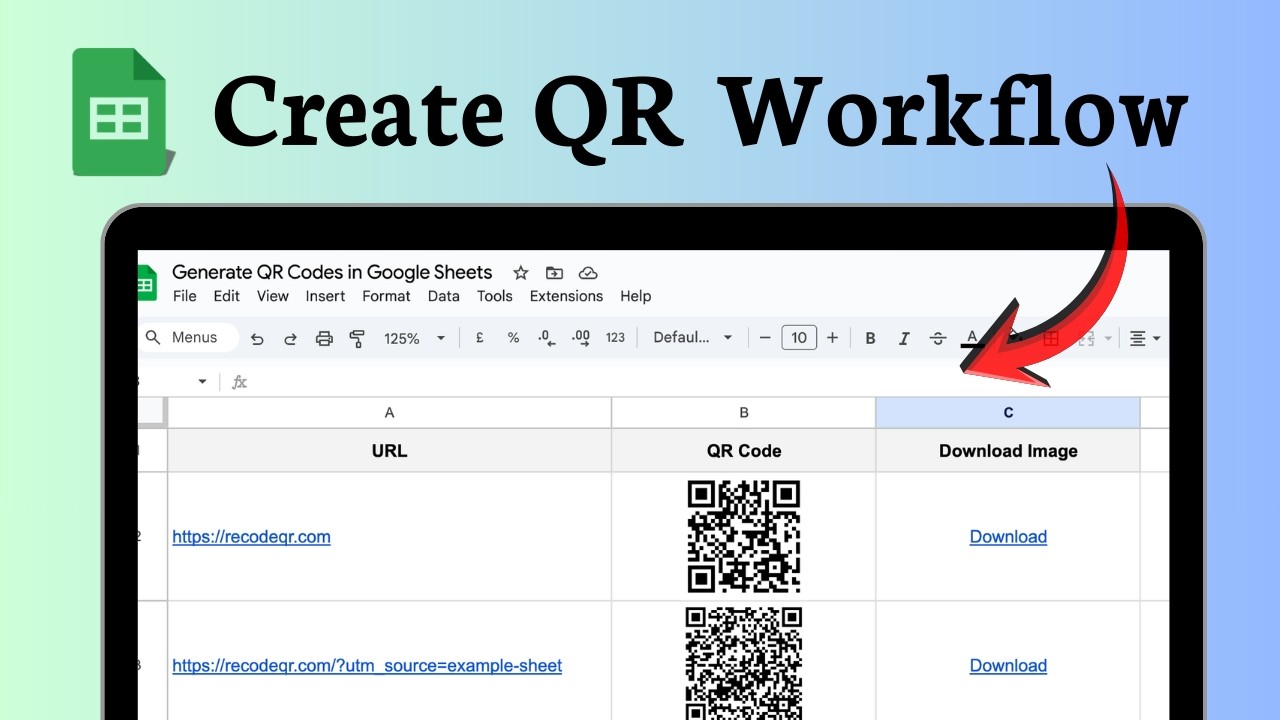
Task: Open the 123 number formats menu
Action: click(x=615, y=338)
